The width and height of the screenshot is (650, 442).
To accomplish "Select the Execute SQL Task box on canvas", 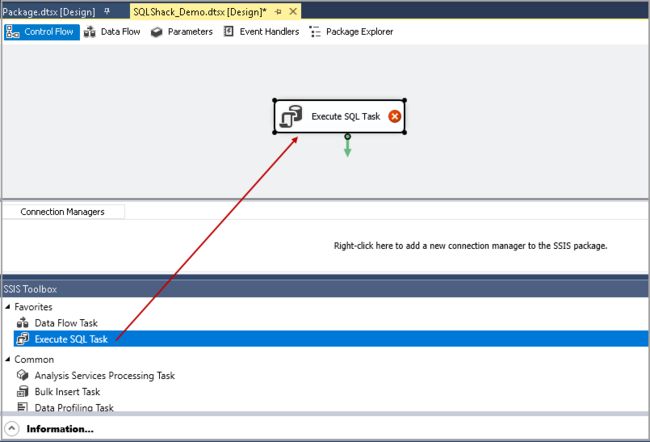I will point(340,117).
